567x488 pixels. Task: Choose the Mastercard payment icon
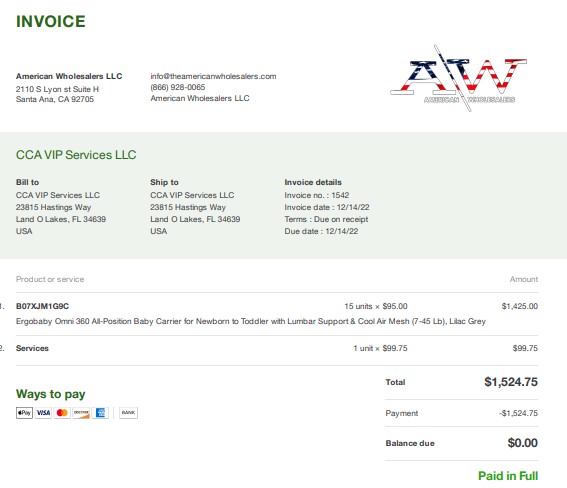tap(62, 412)
